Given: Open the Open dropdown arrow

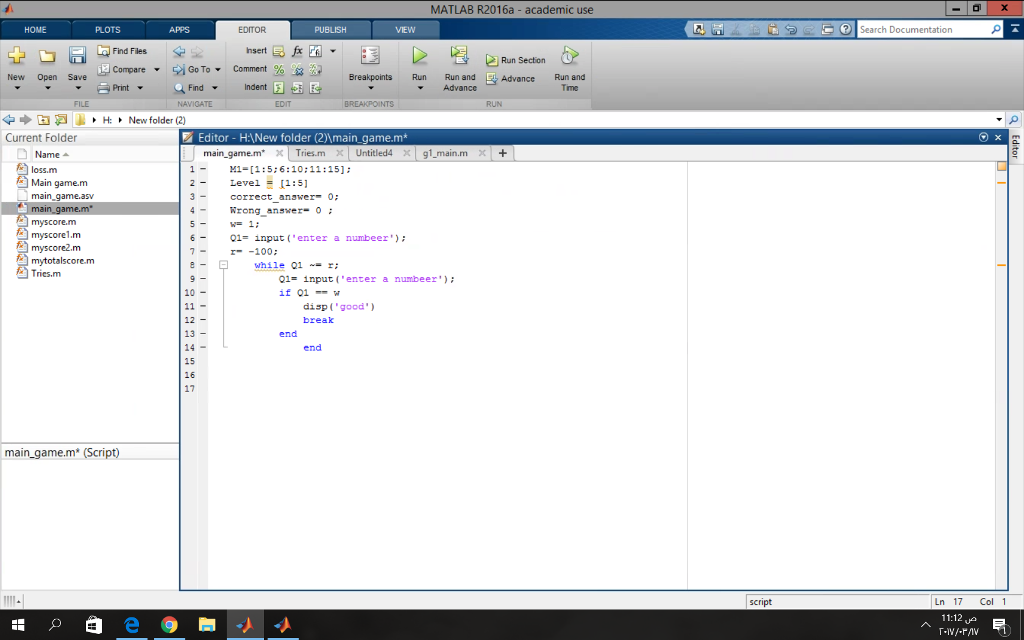Looking at the screenshot, I should click(x=47, y=88).
